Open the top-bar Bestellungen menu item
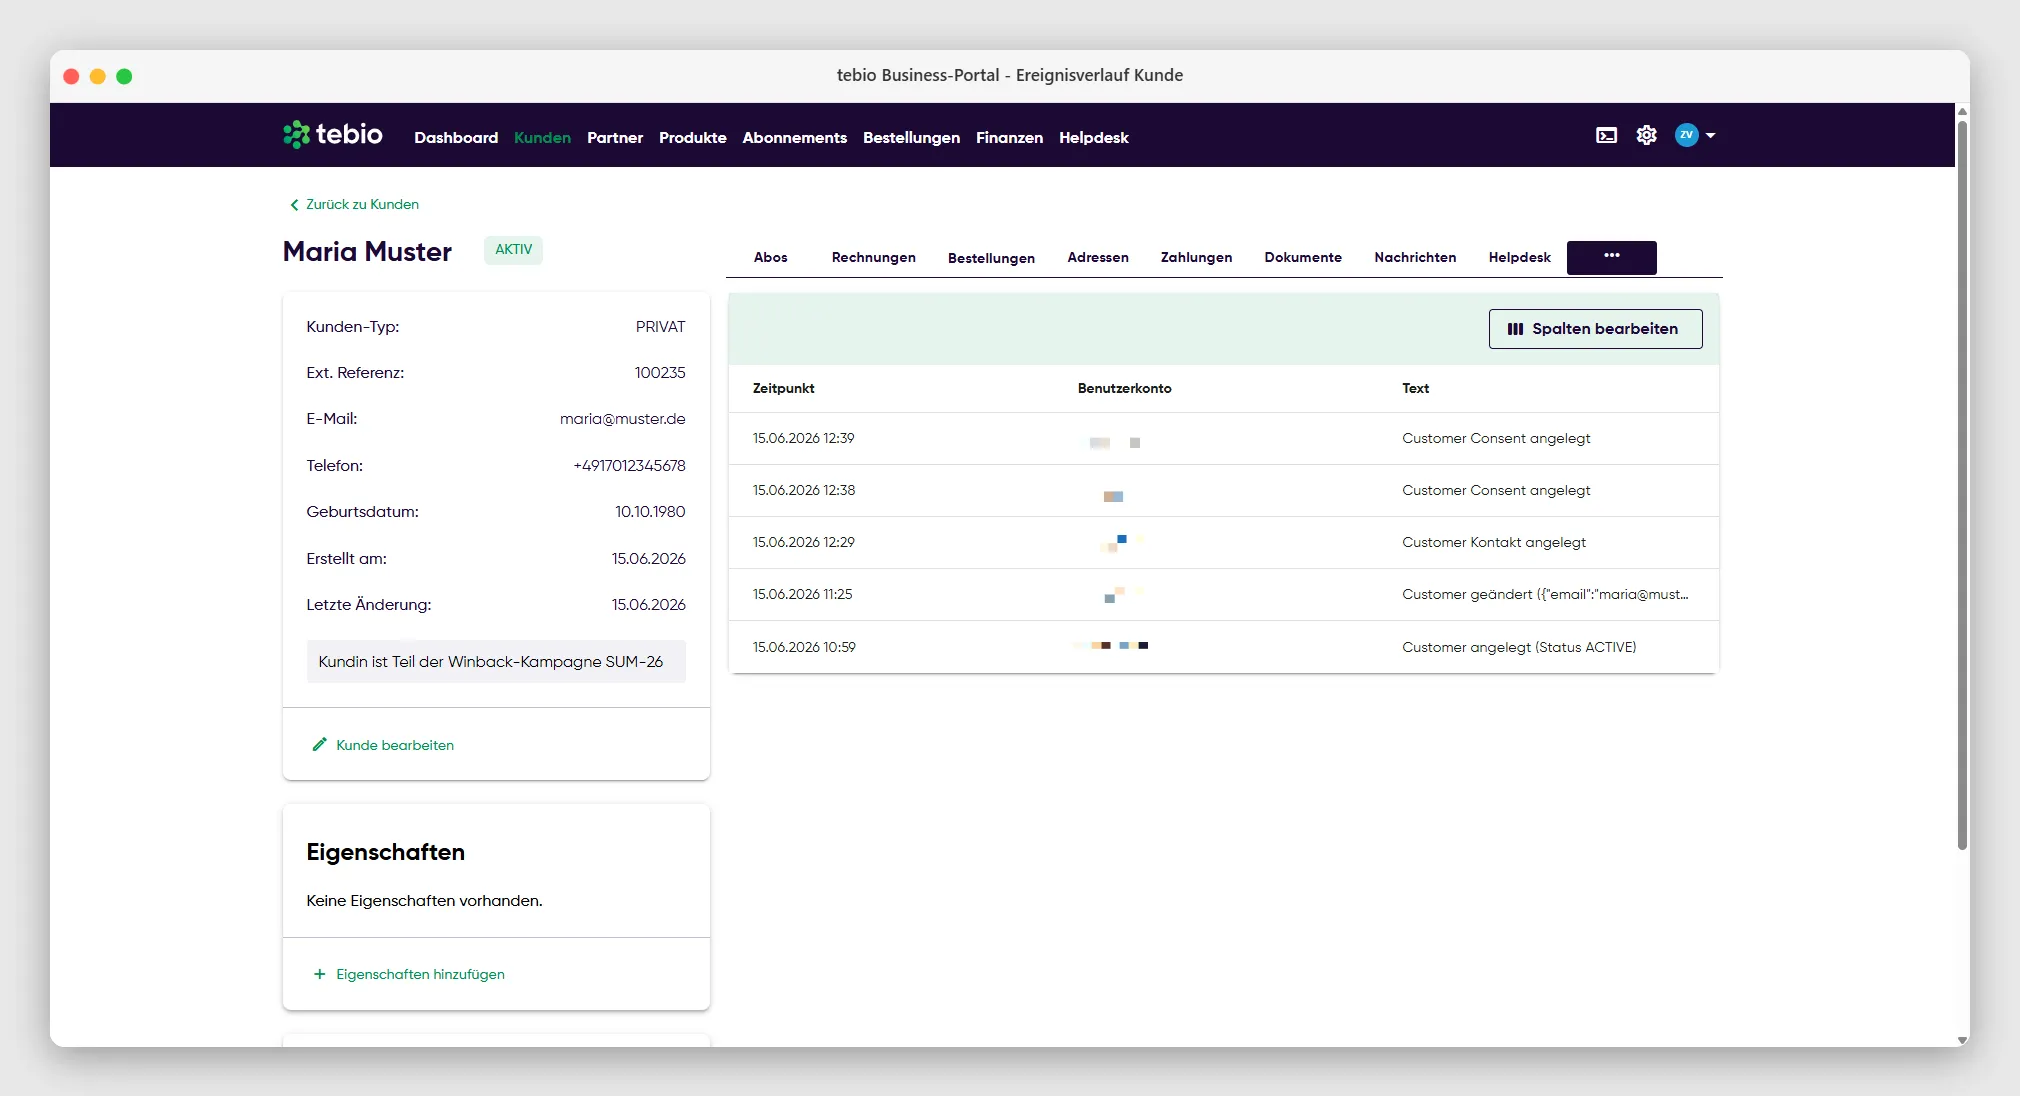The image size is (2020, 1096). pos(911,138)
